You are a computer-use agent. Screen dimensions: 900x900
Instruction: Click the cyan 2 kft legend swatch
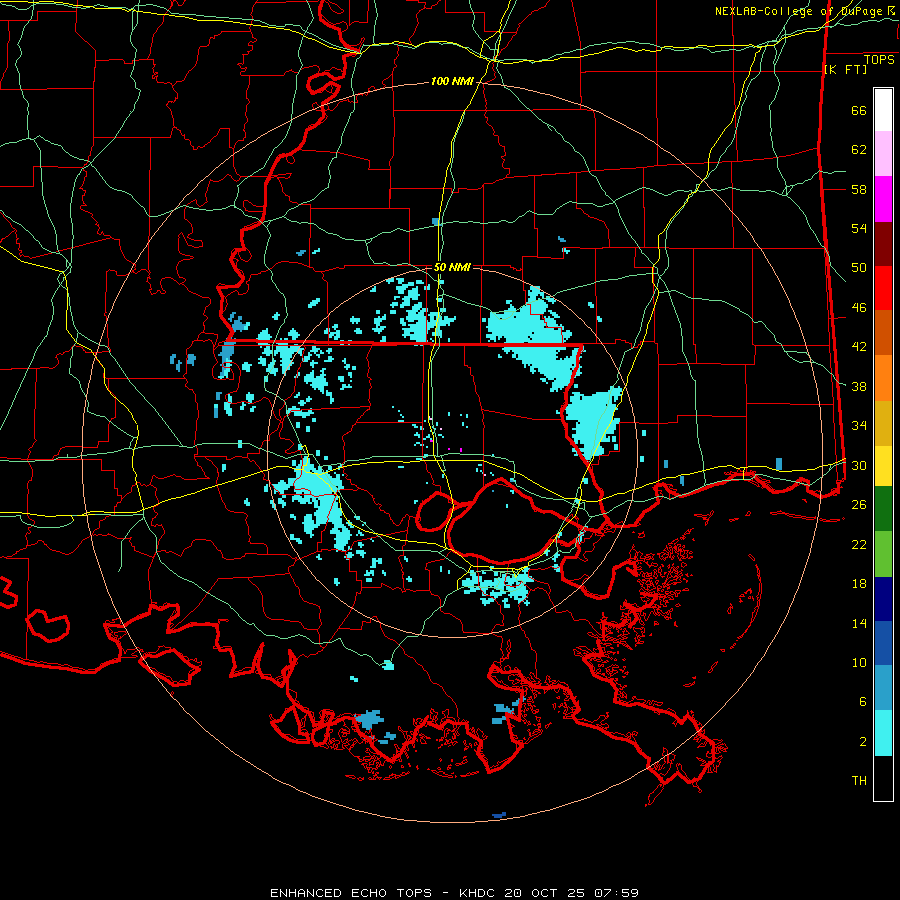click(x=883, y=733)
